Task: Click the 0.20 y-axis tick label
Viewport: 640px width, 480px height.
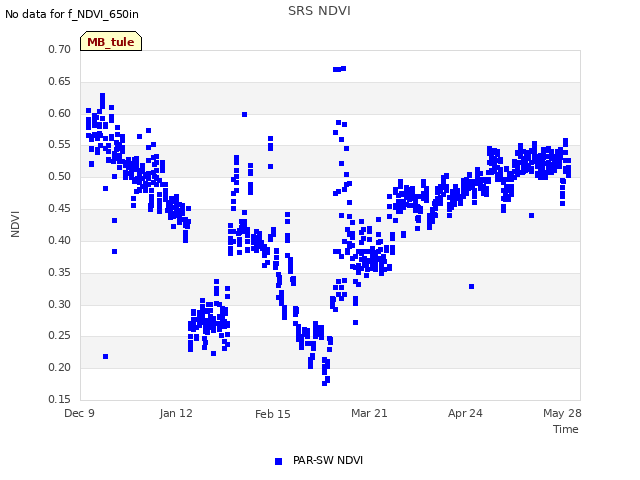Action: coord(60,367)
